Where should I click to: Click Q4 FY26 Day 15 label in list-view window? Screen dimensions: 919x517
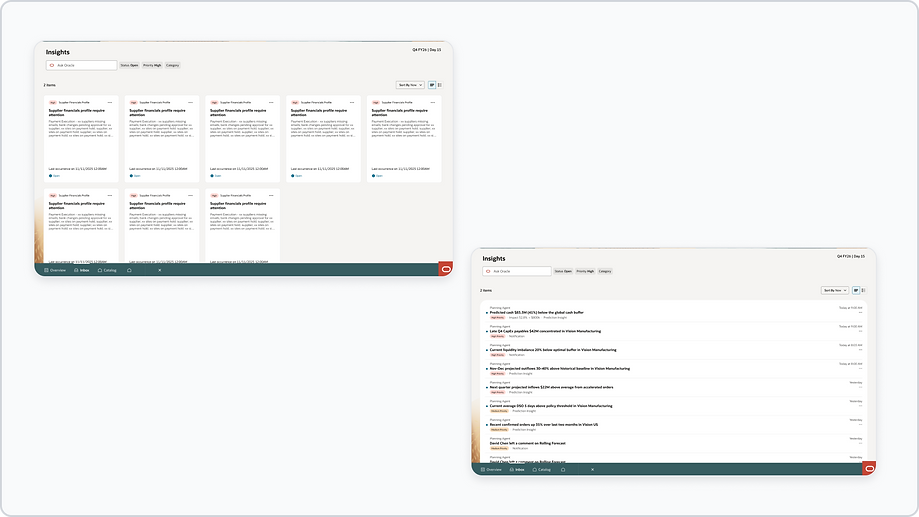click(x=851, y=256)
